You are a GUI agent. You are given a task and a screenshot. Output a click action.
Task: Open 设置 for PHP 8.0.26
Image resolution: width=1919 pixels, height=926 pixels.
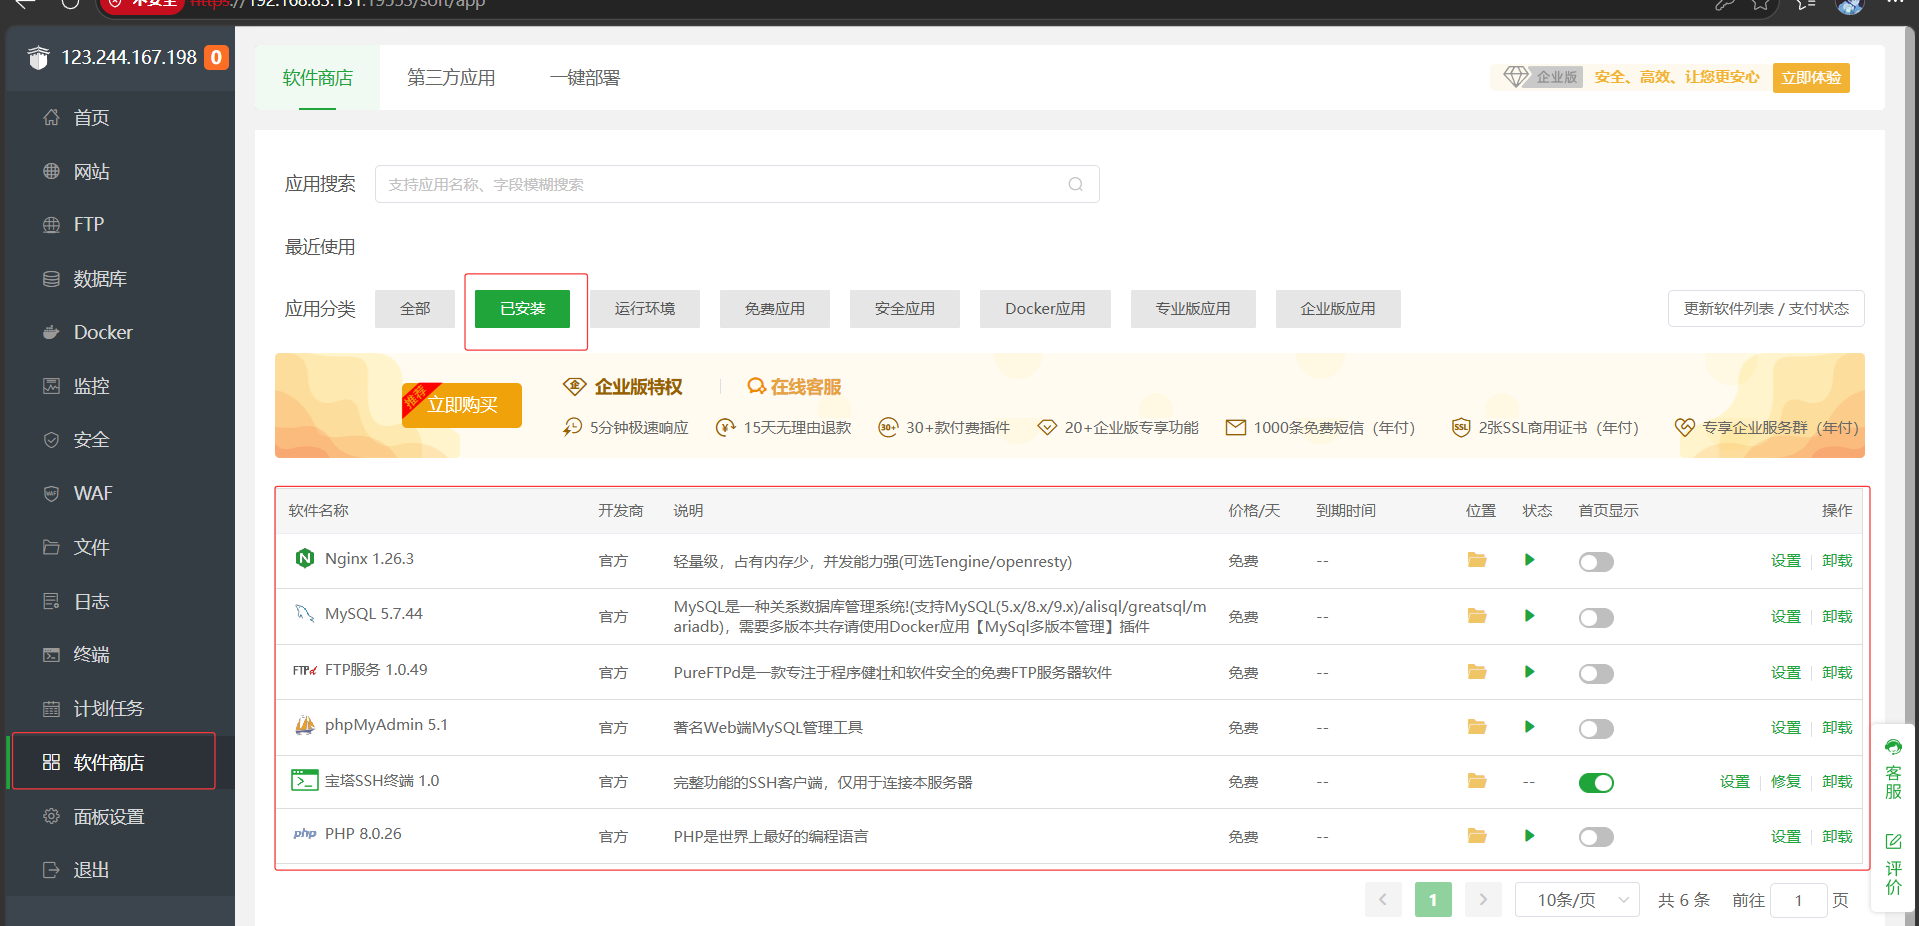click(1786, 837)
